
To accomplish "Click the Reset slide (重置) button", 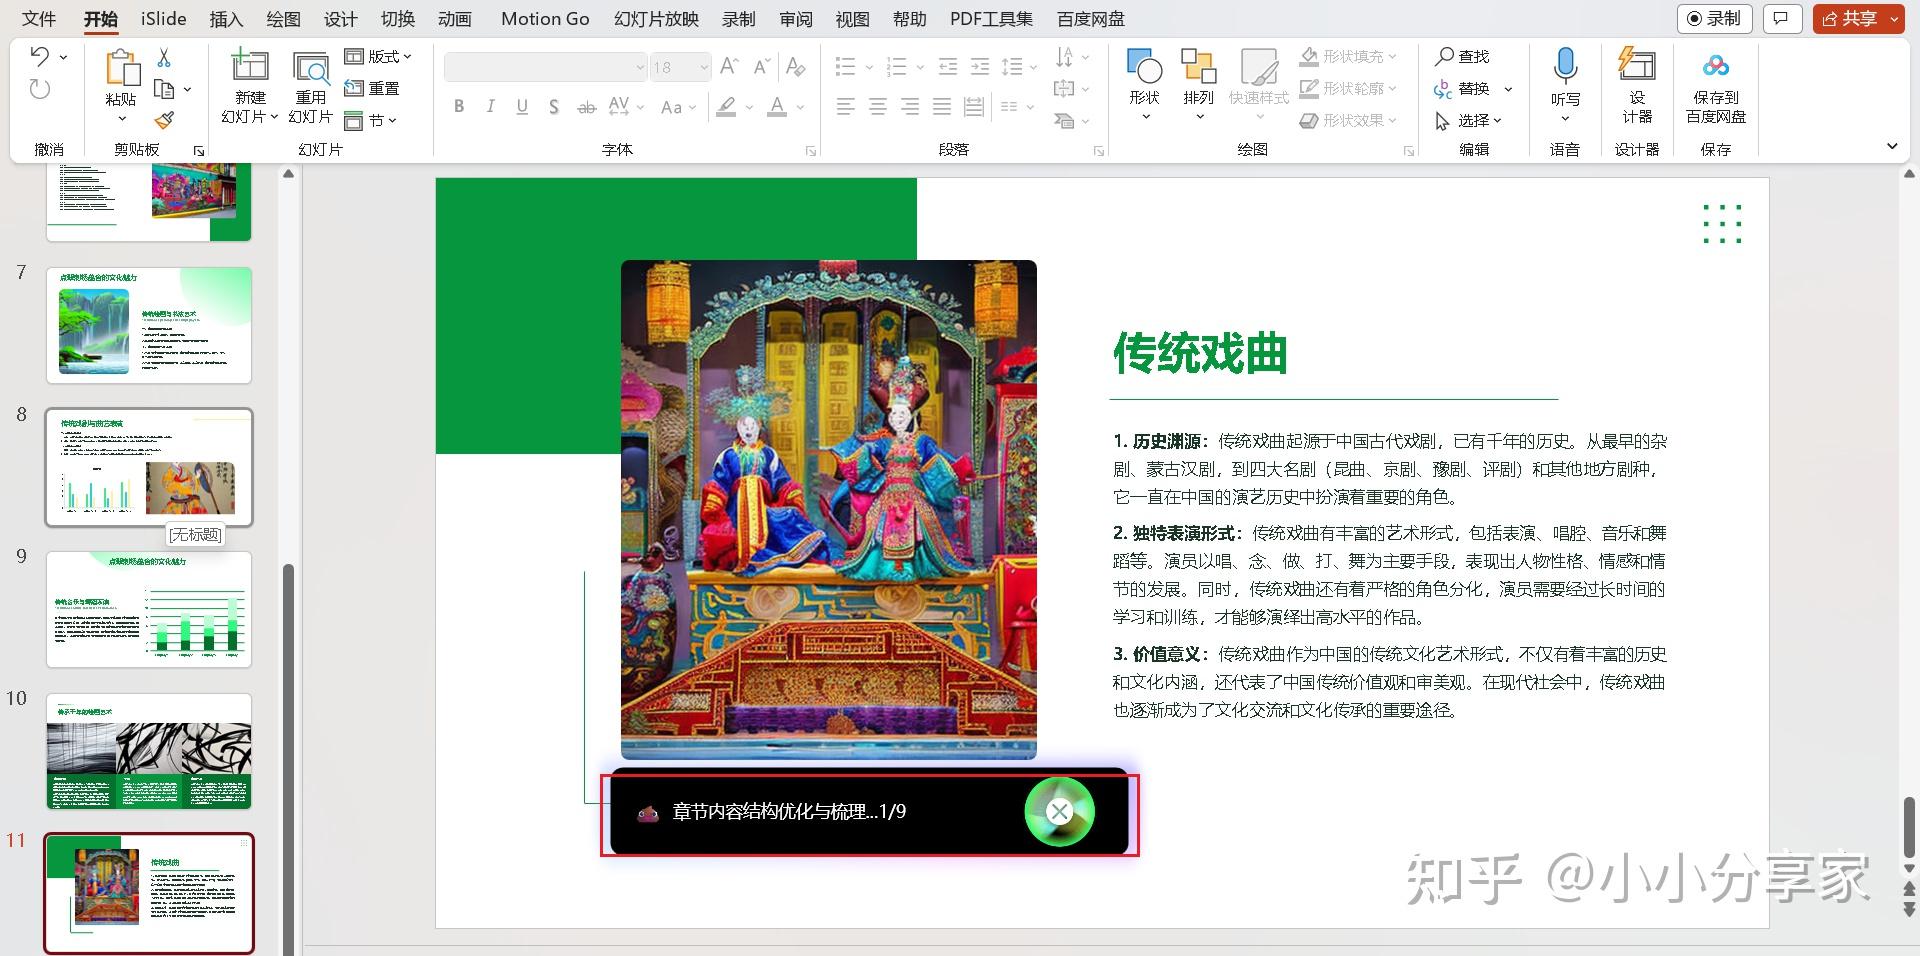I will 372,88.
